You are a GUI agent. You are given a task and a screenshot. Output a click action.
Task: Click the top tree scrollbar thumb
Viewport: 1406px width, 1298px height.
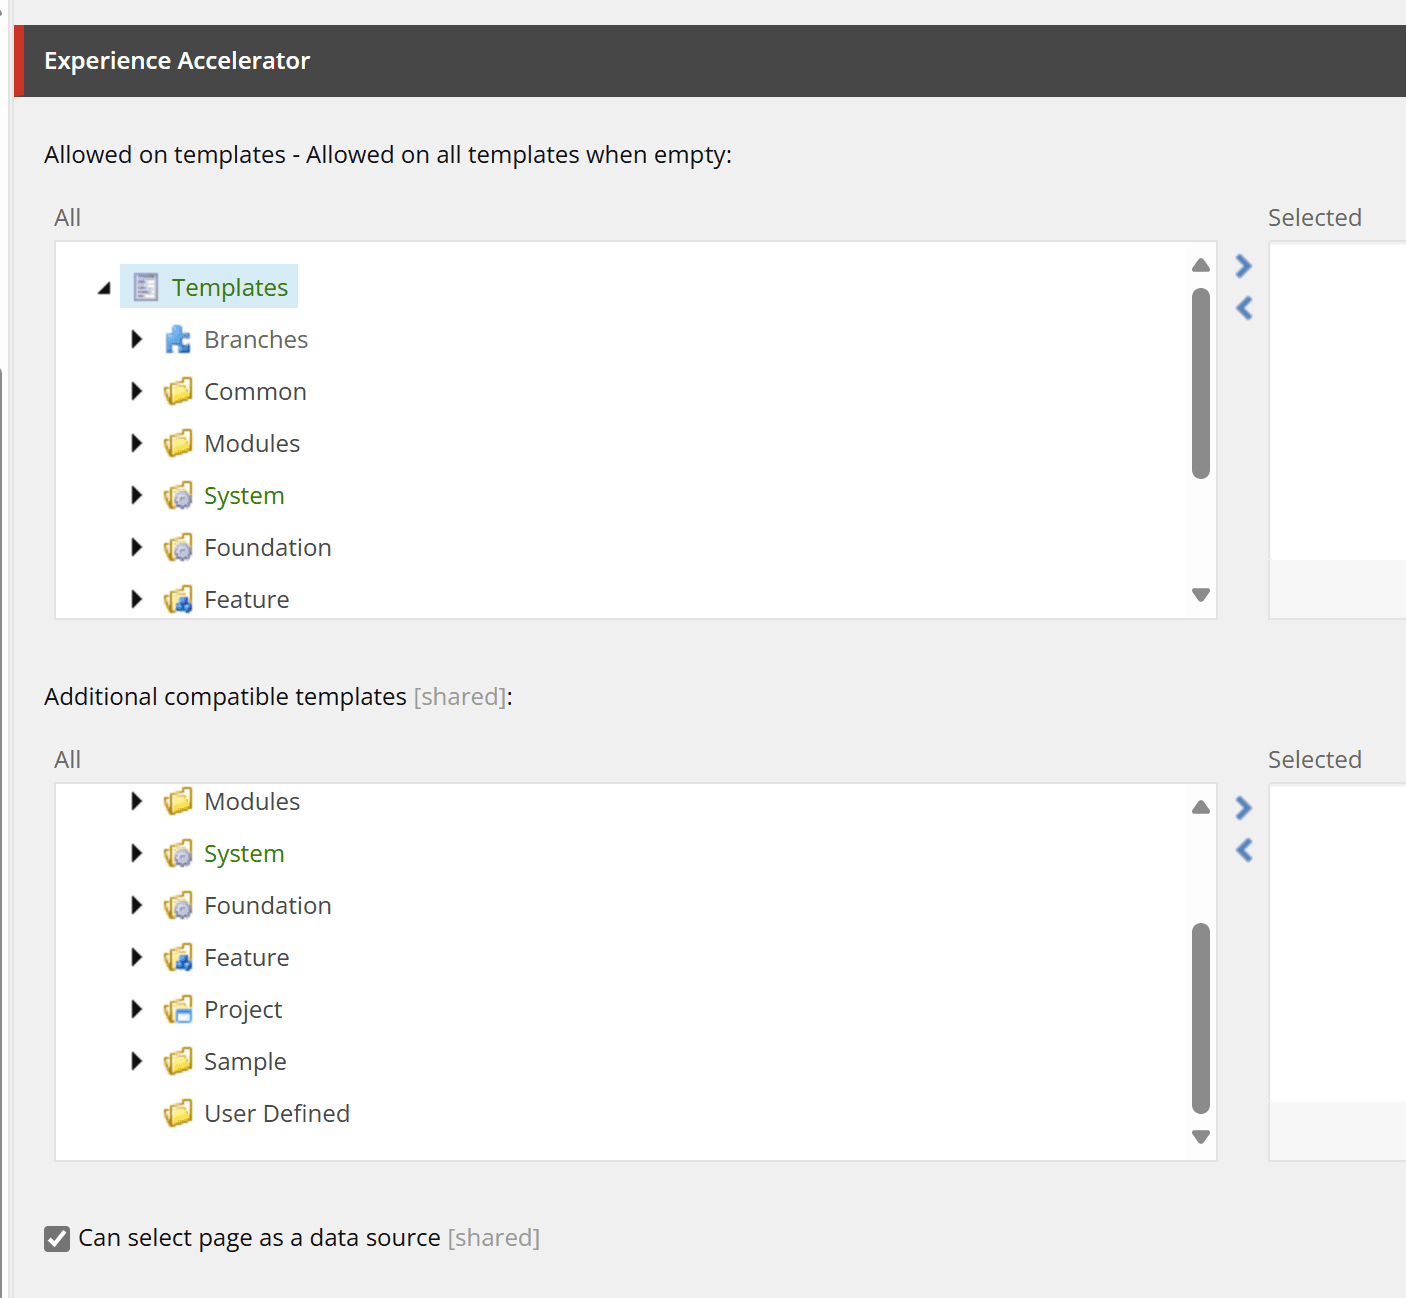coord(1201,383)
